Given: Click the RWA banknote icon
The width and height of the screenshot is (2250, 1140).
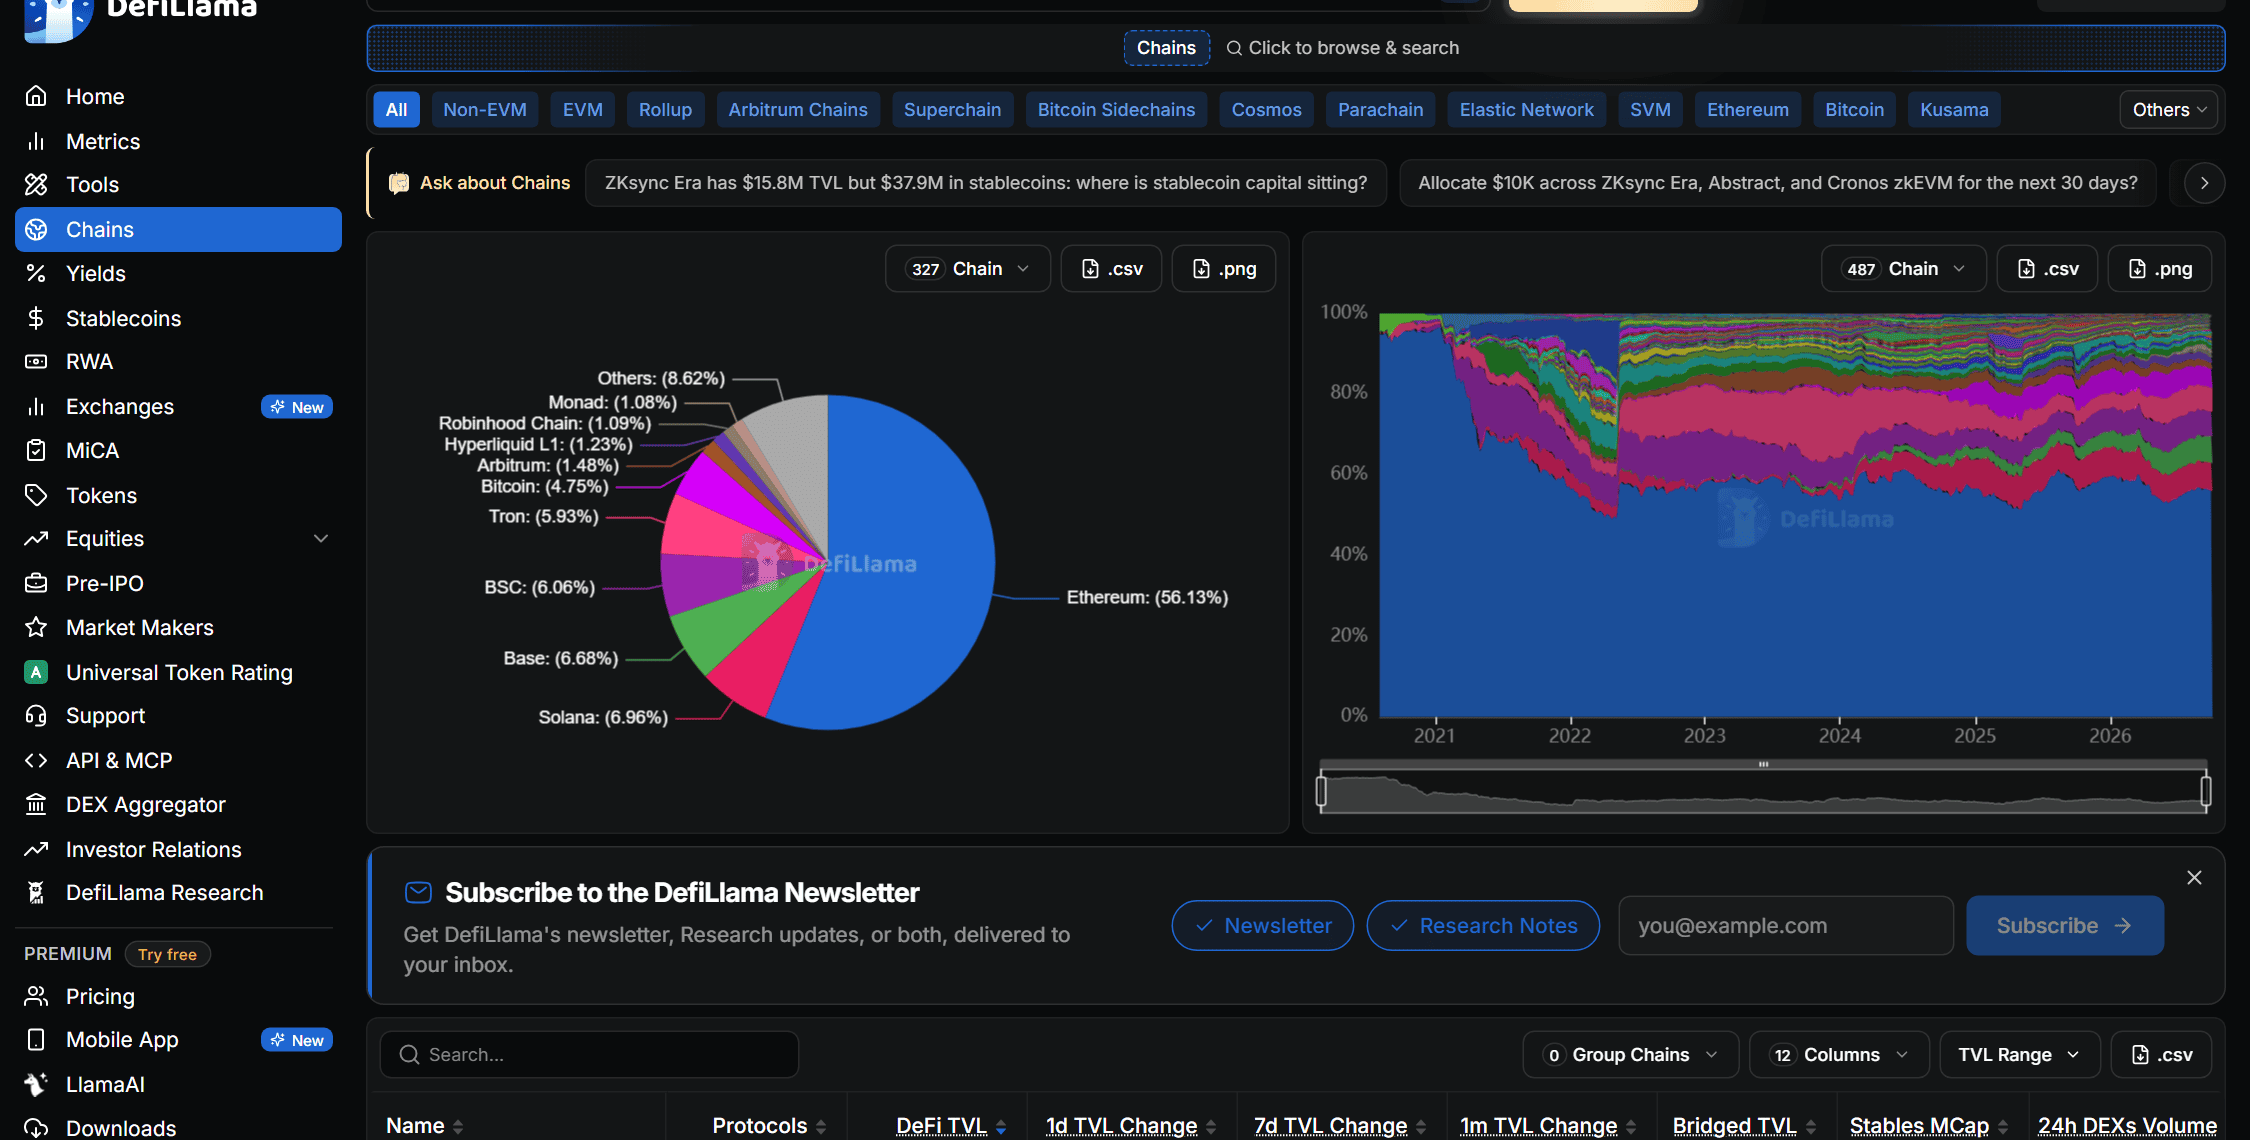Looking at the screenshot, I should (x=36, y=361).
